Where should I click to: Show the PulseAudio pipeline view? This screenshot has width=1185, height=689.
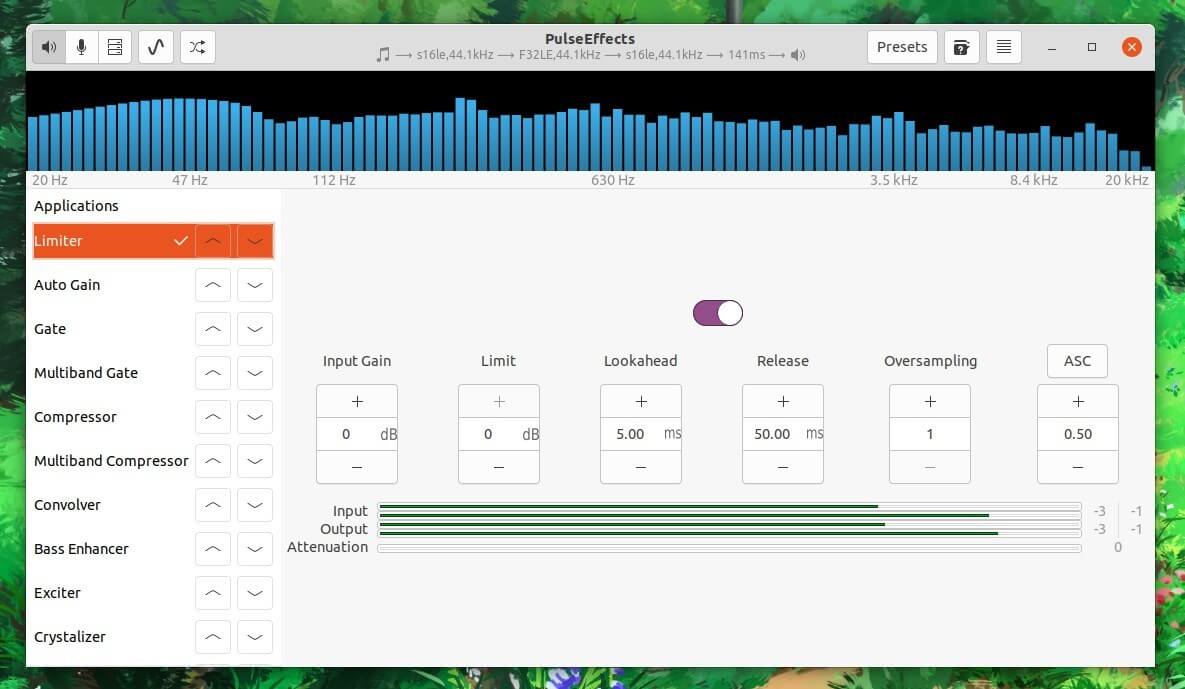pyautogui.click(x=115, y=46)
